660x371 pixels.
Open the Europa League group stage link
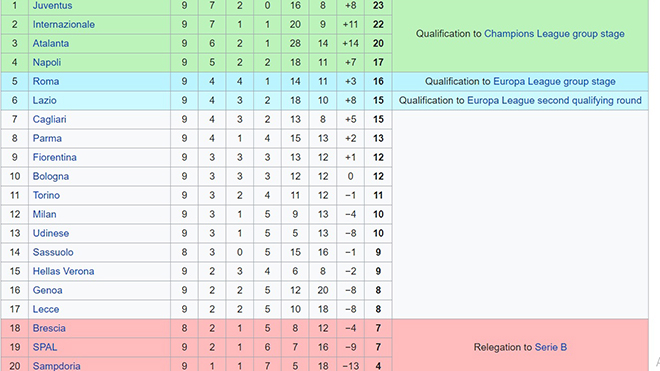click(554, 81)
